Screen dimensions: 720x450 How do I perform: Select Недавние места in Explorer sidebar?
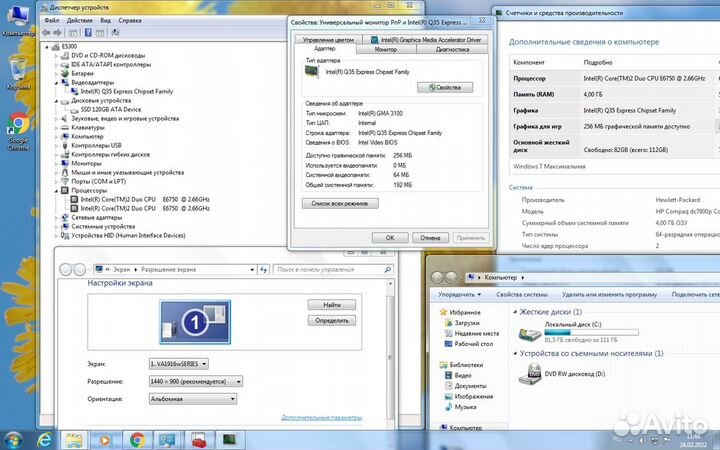coord(477,333)
